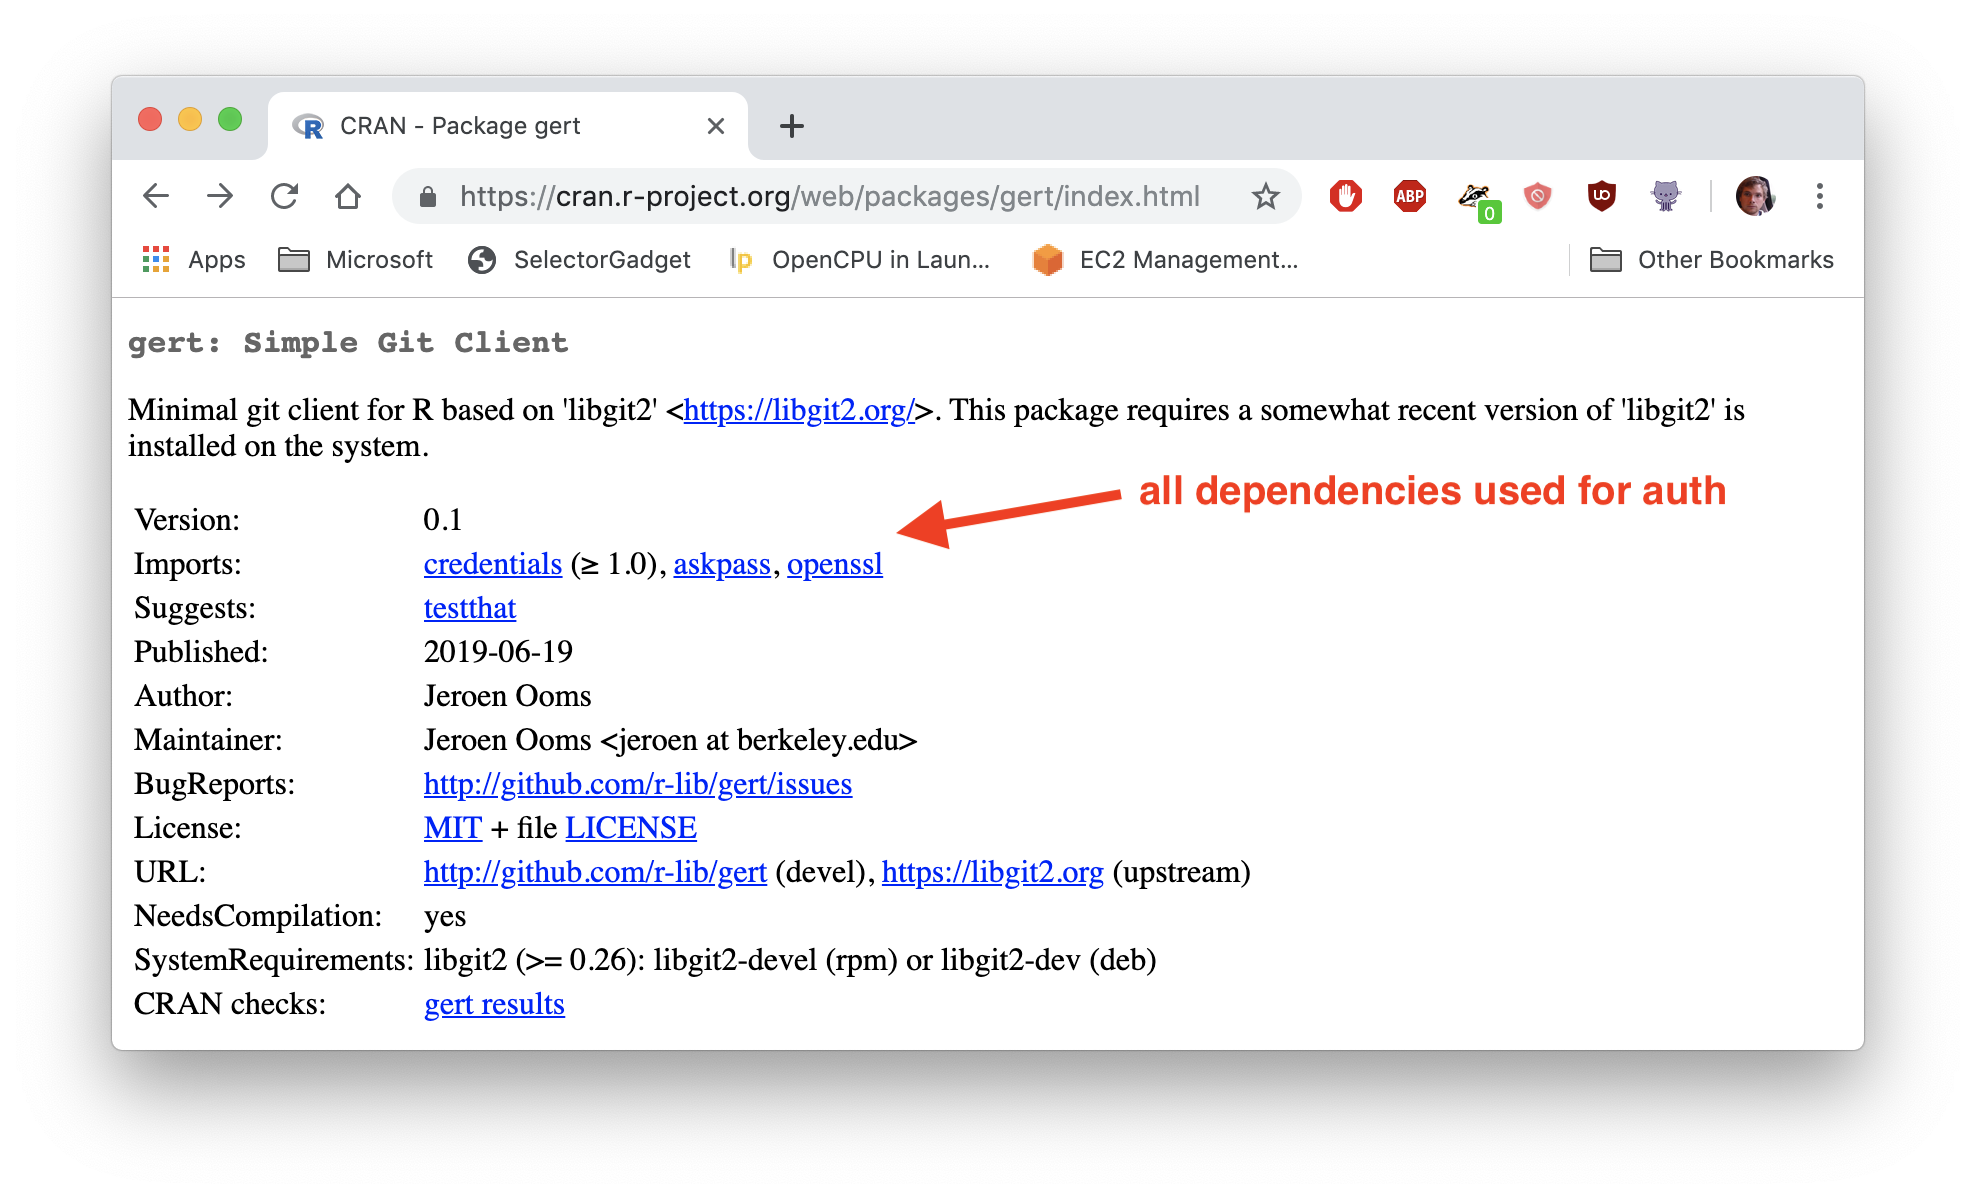Click the NeedsCompilation value yes
Image resolution: width=1976 pixels, height=1198 pixels.
coord(445,916)
